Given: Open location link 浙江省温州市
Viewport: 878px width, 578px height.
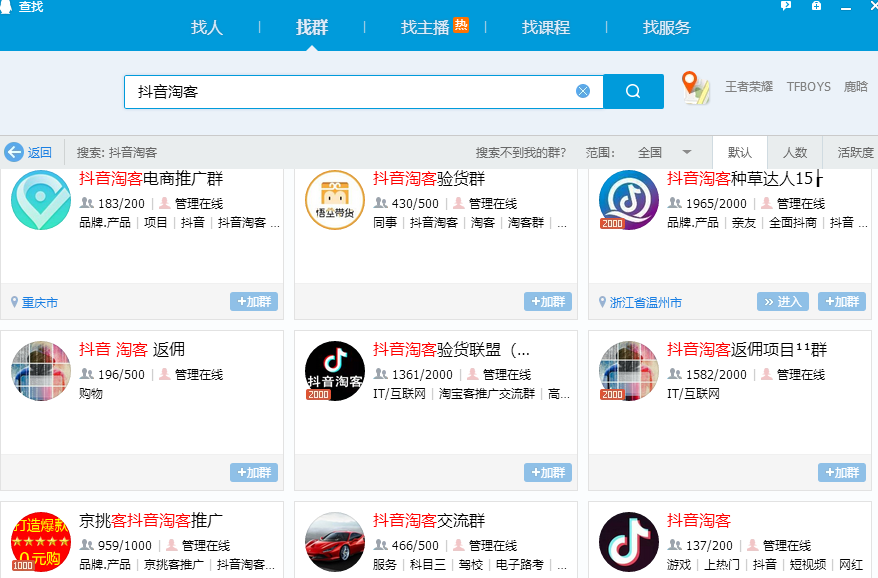Looking at the screenshot, I should coord(646,303).
